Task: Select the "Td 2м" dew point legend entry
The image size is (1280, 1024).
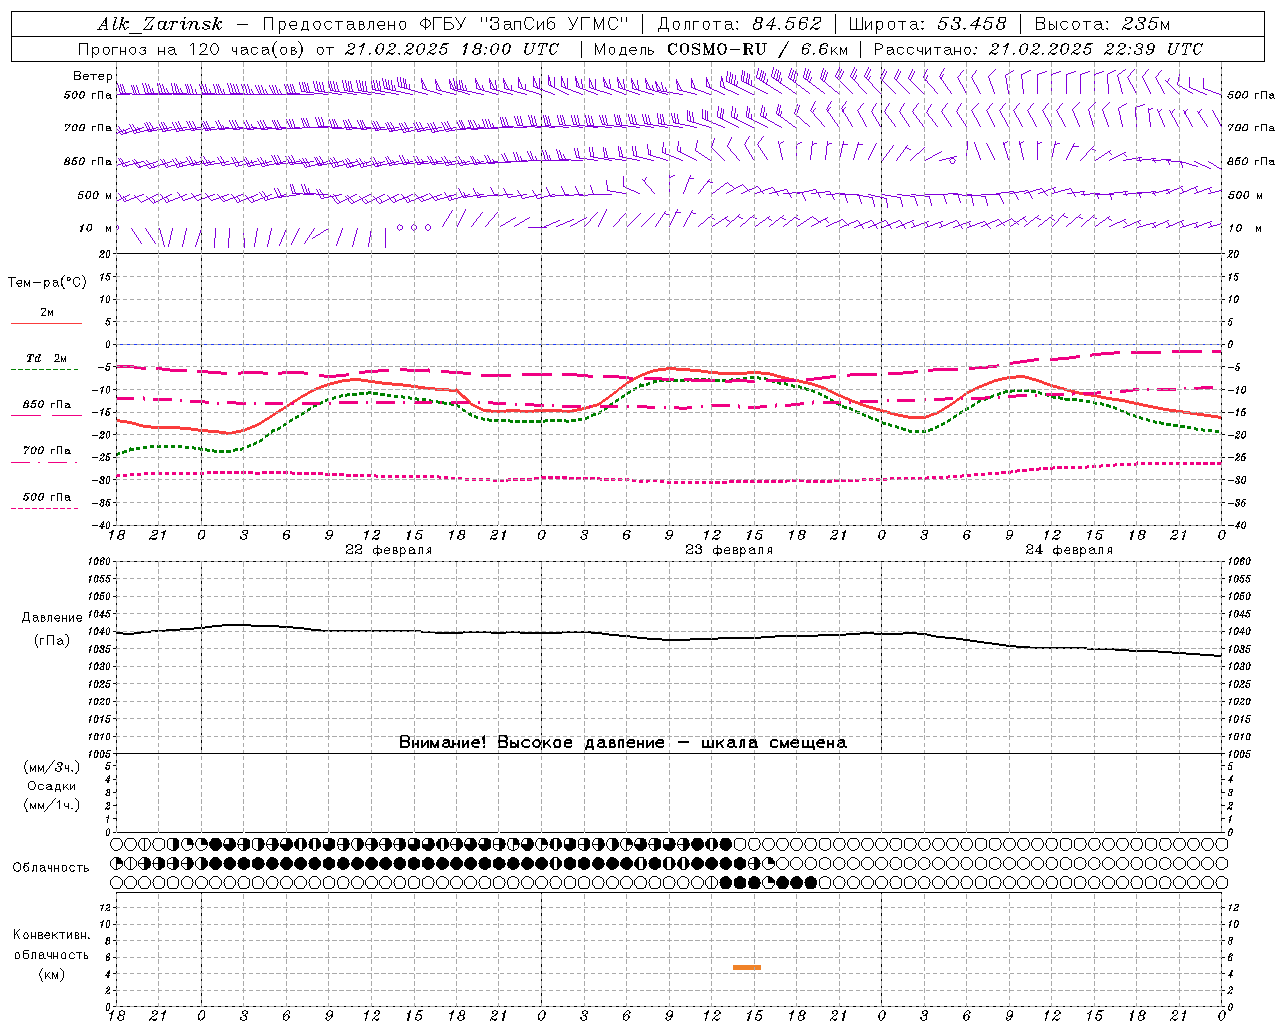Action: (47, 358)
